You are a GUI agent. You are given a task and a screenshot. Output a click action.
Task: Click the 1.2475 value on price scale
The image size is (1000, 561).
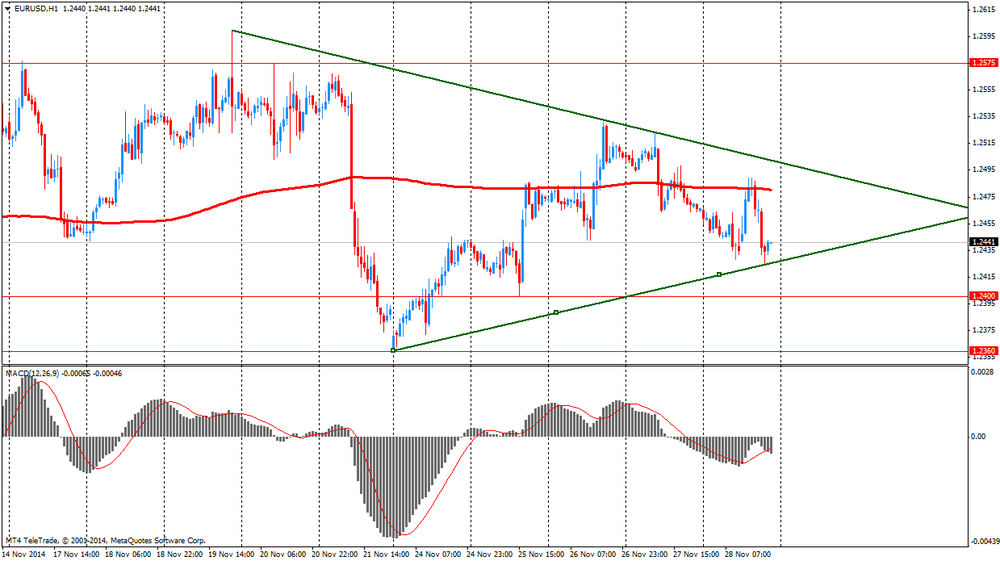[x=981, y=197]
